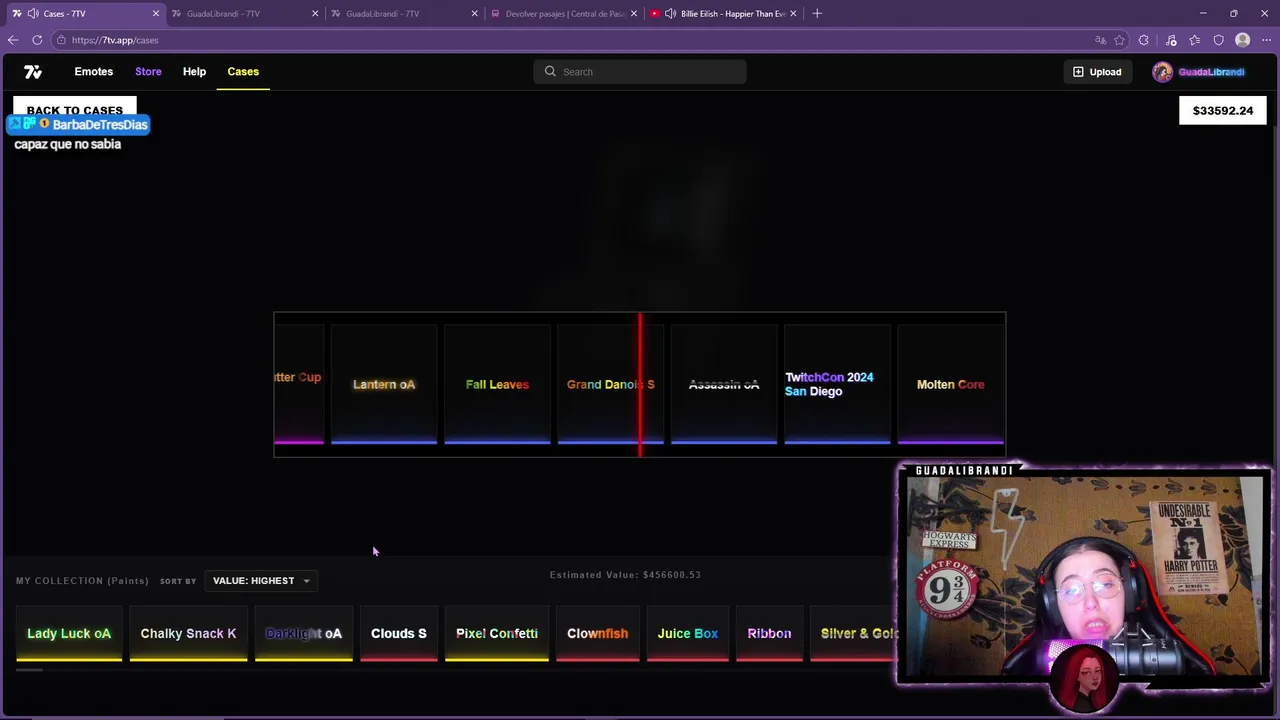The height and width of the screenshot is (720, 1280).
Task: Open the media control music icon
Action: click(1169, 40)
